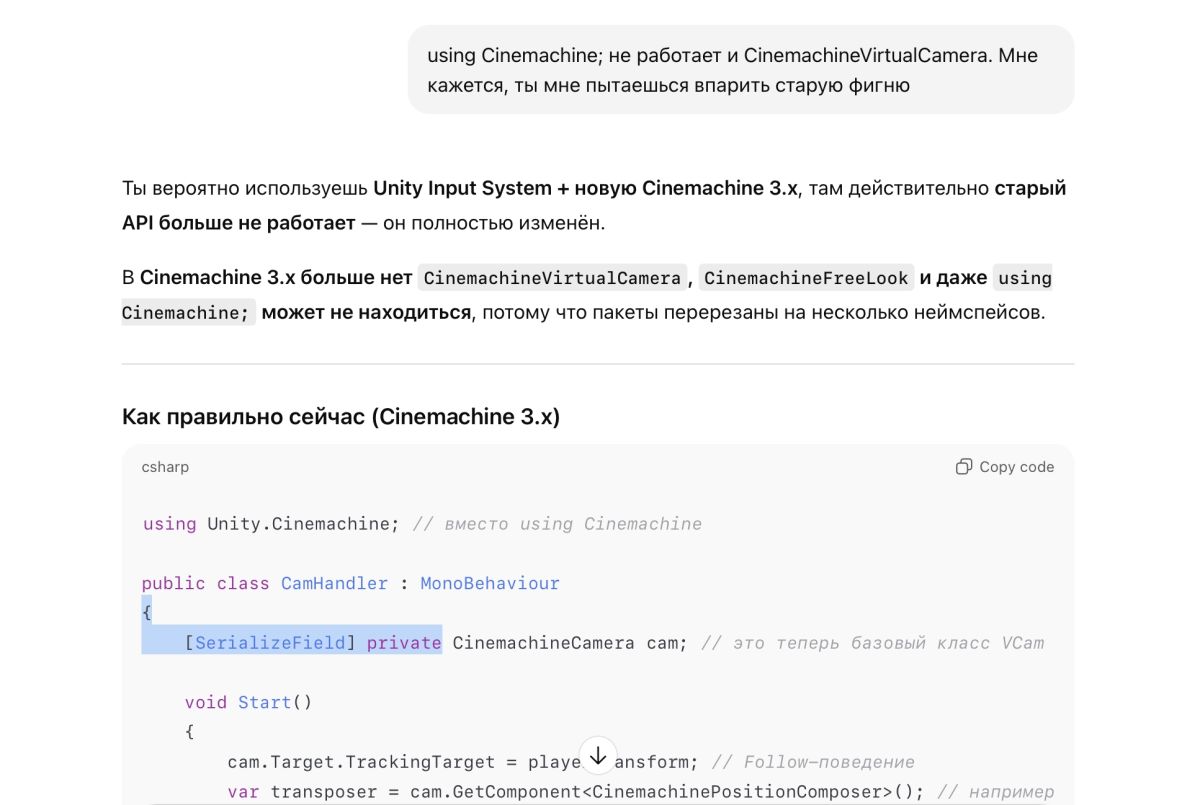Screen dimensions: 1200x805
Task: Click the "csharp" language label
Action: 165,467
